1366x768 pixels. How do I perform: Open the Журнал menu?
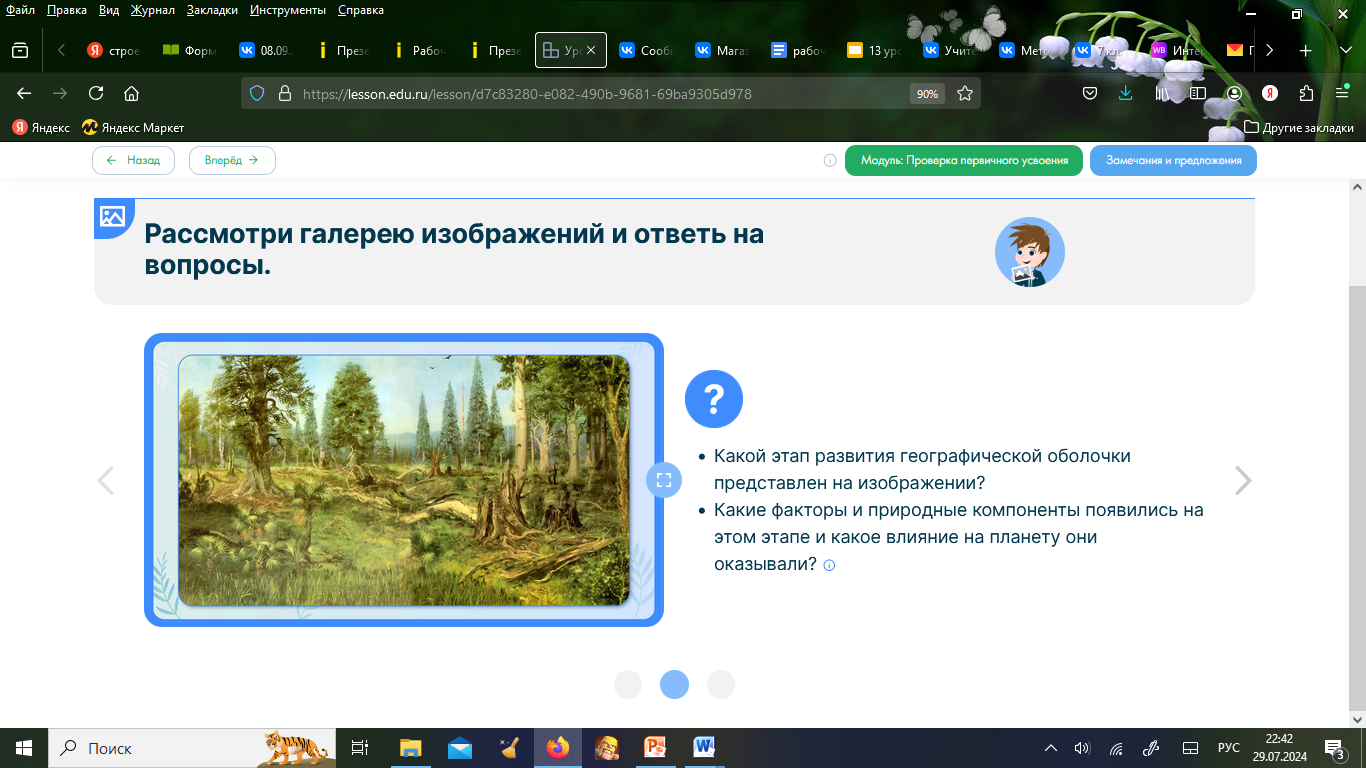click(153, 10)
